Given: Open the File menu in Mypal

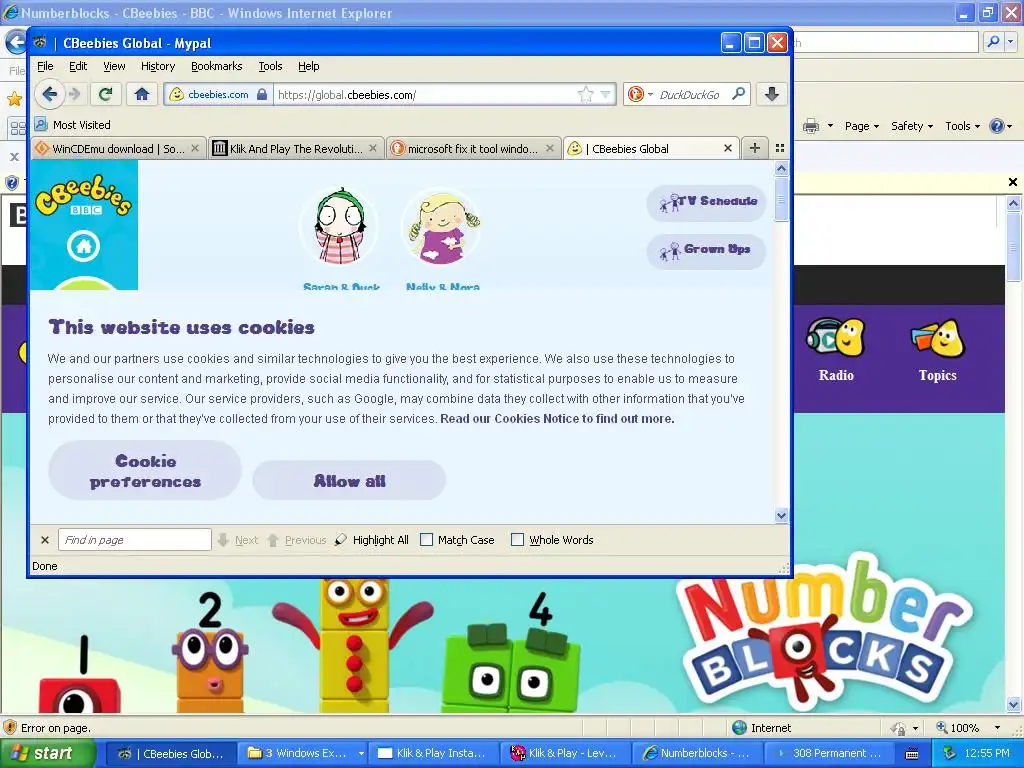Looking at the screenshot, I should 45,66.
